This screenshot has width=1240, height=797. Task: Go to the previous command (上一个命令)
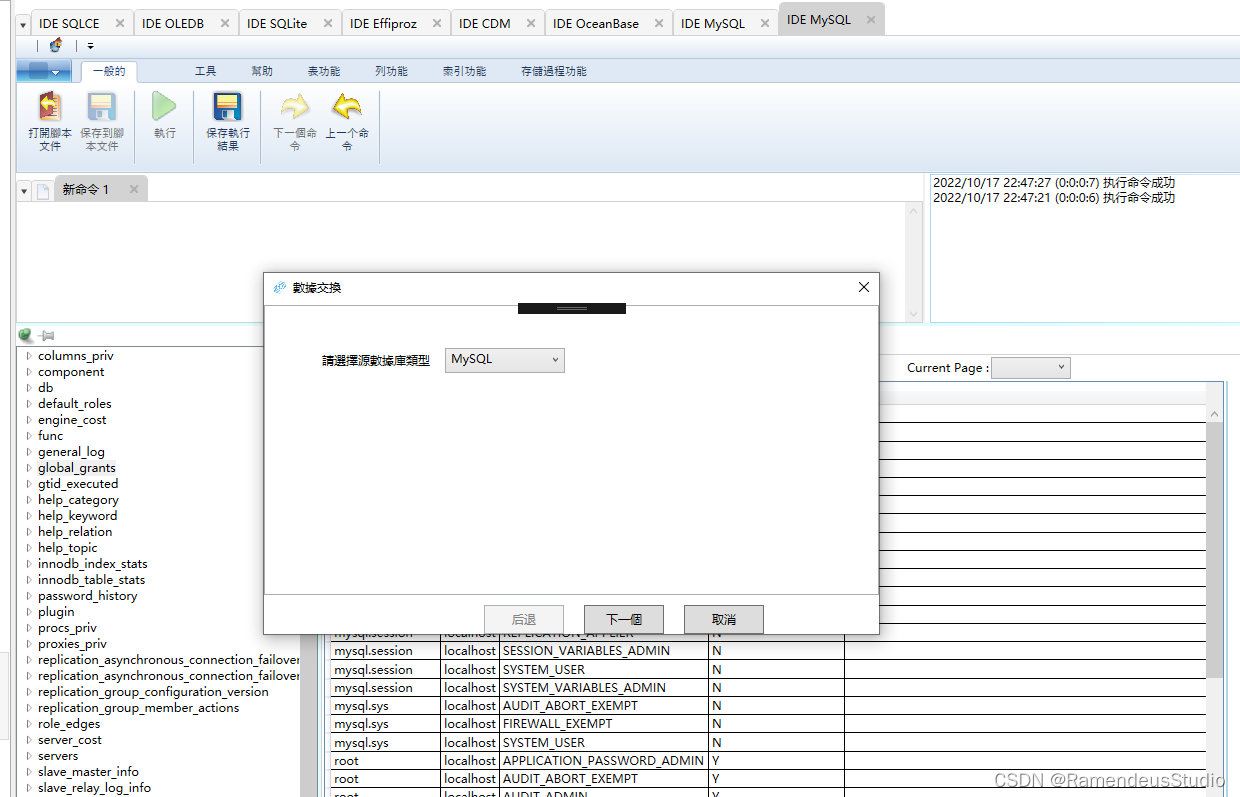pos(347,121)
